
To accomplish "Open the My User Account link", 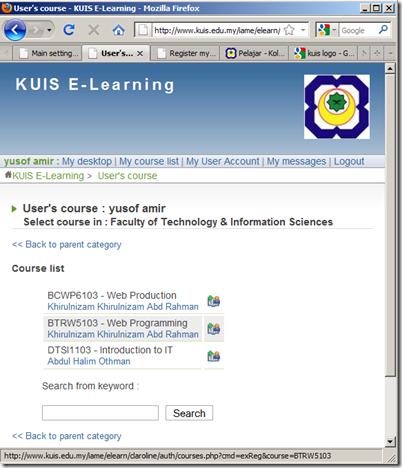I will point(223,161).
